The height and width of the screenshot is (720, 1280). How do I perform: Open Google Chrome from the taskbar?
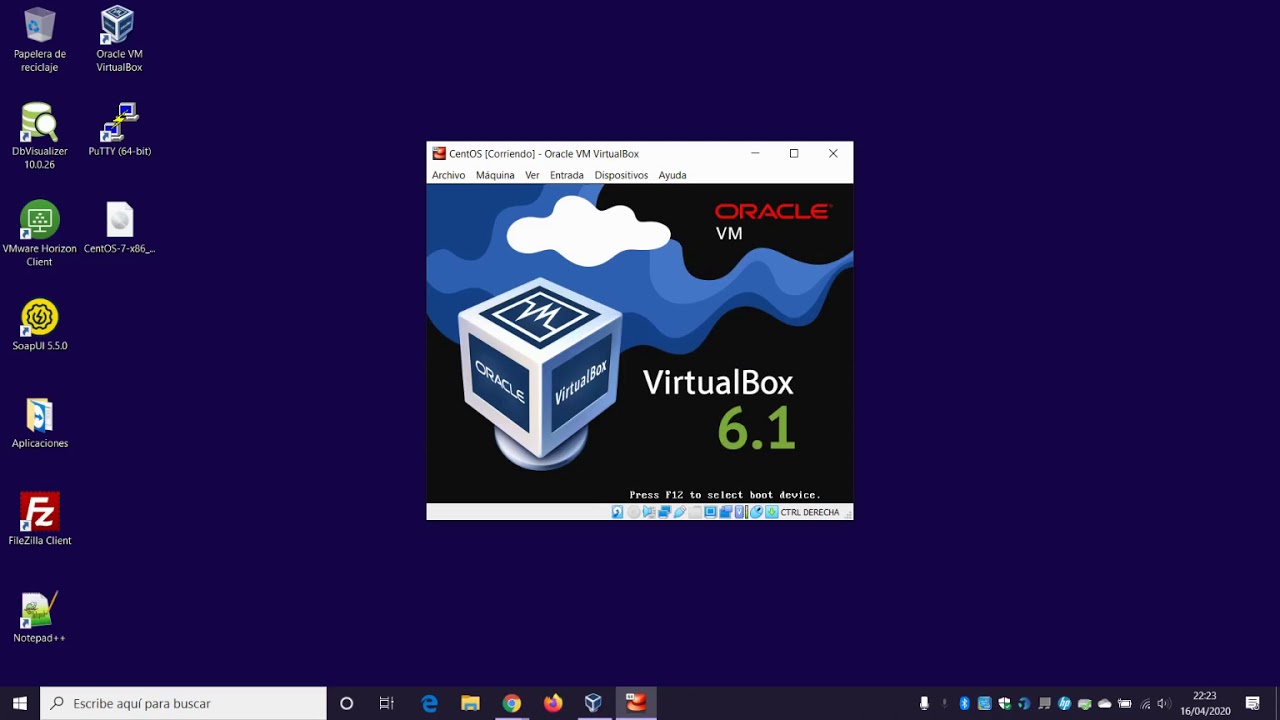pyautogui.click(x=511, y=703)
